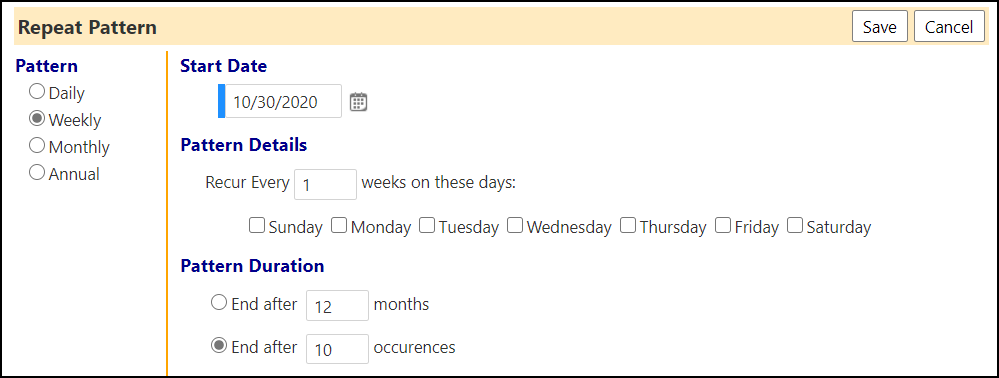
Task: Check the Saturday checkbox
Action: [794, 226]
